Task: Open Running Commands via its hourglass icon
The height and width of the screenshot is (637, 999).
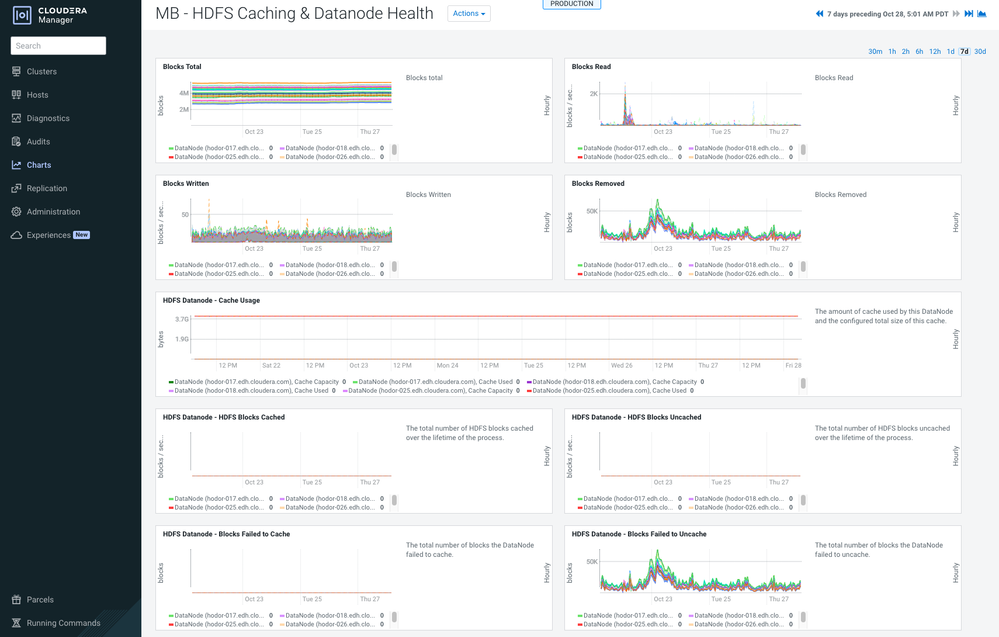Action: [17, 623]
